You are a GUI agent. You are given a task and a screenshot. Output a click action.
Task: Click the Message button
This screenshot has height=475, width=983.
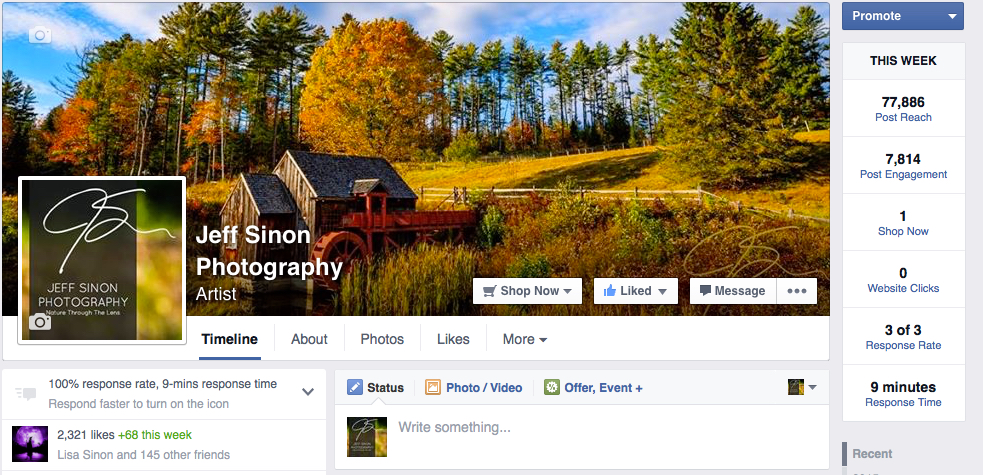(732, 291)
